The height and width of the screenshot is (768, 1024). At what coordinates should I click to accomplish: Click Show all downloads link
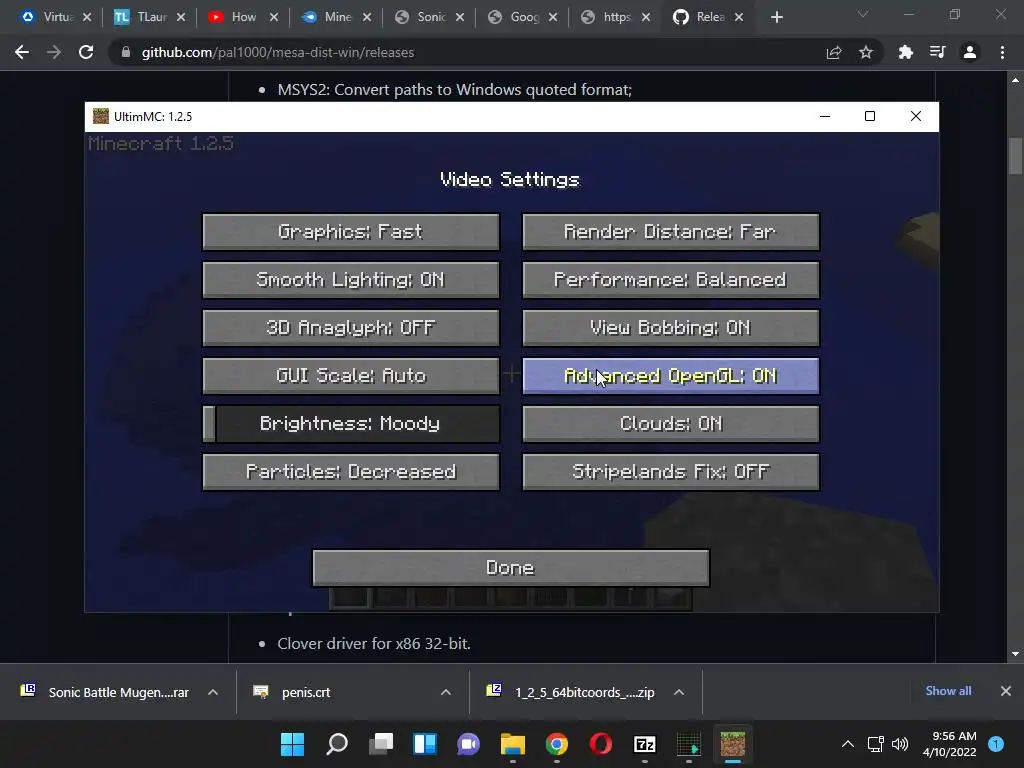(x=948, y=691)
